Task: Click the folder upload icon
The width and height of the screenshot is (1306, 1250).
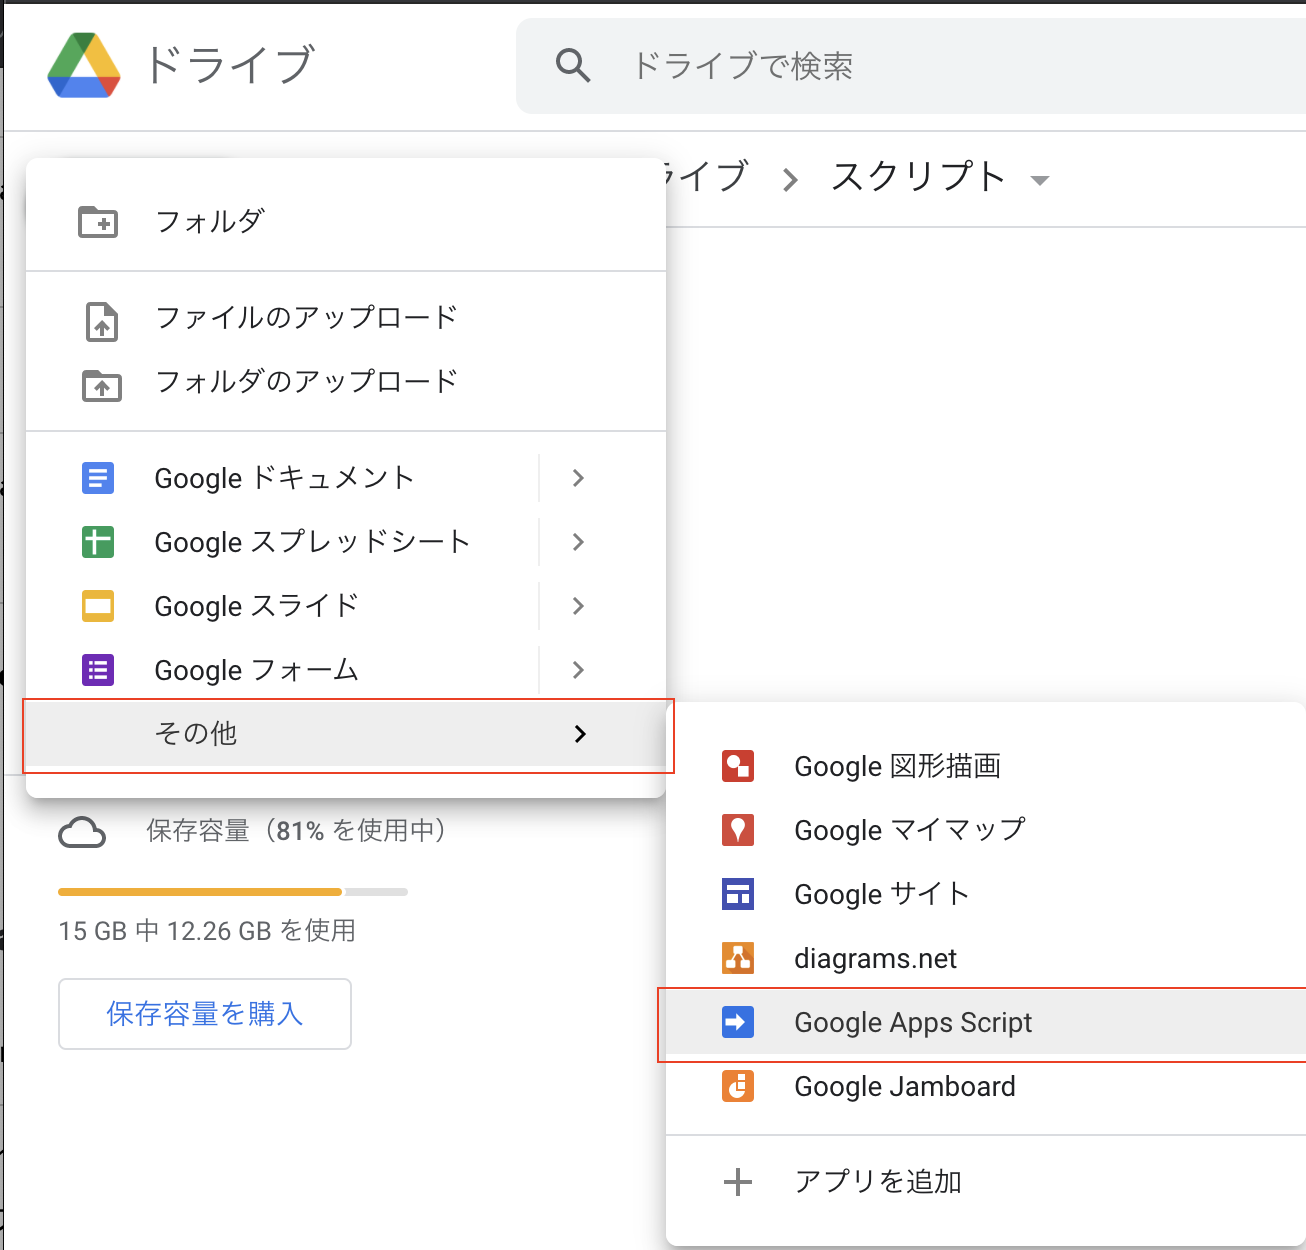Action: (x=101, y=385)
